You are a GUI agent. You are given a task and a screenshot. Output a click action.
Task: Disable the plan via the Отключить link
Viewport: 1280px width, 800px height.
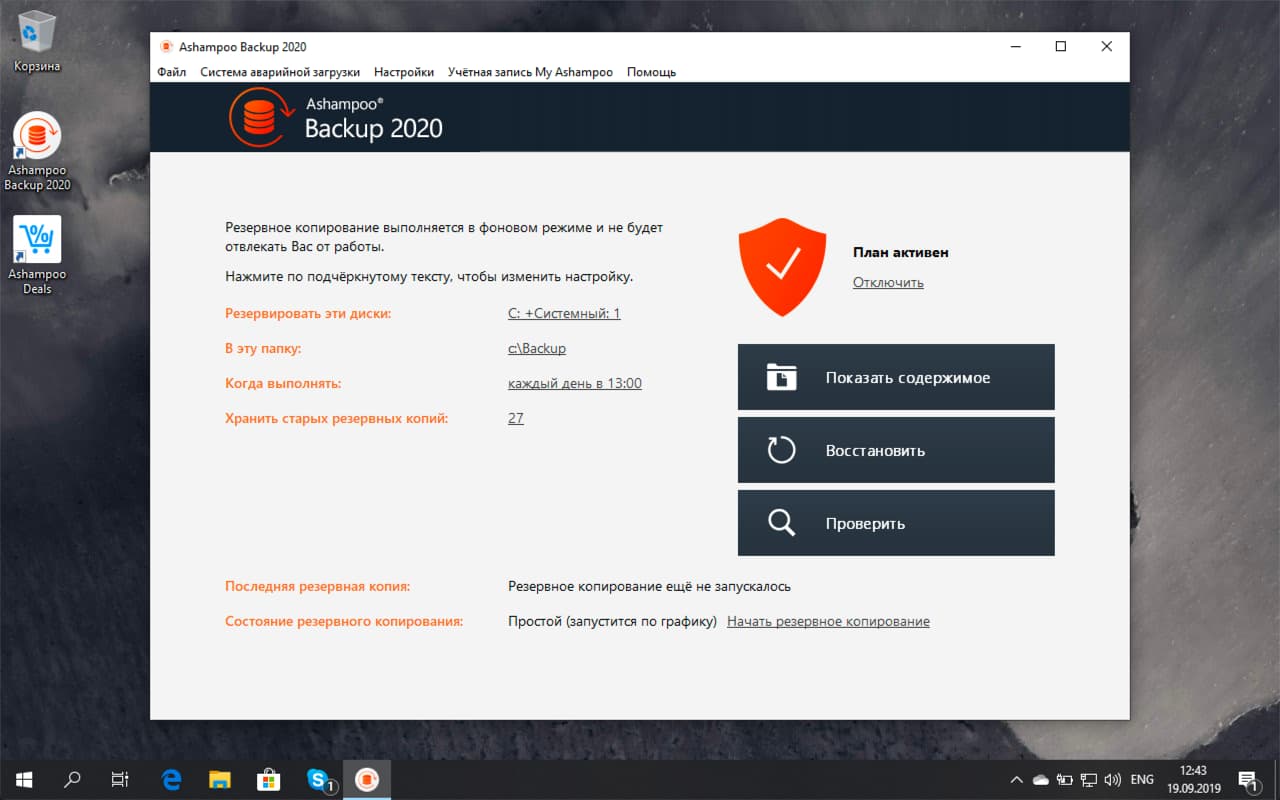point(888,282)
